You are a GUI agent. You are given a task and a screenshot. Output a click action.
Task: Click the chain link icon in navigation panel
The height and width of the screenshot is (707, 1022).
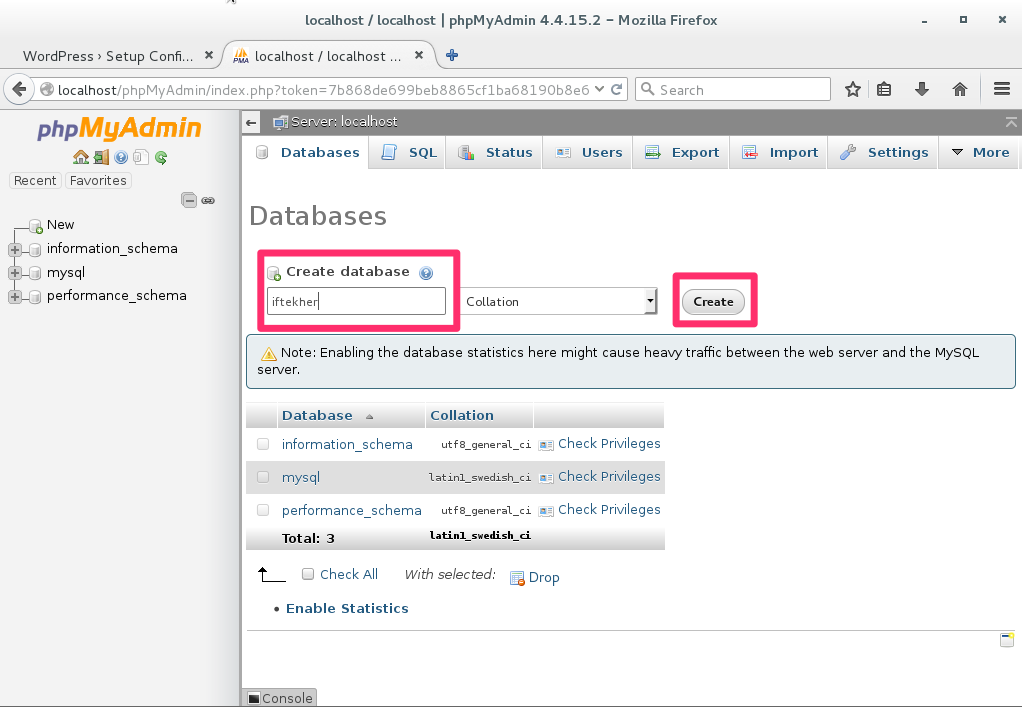208,200
